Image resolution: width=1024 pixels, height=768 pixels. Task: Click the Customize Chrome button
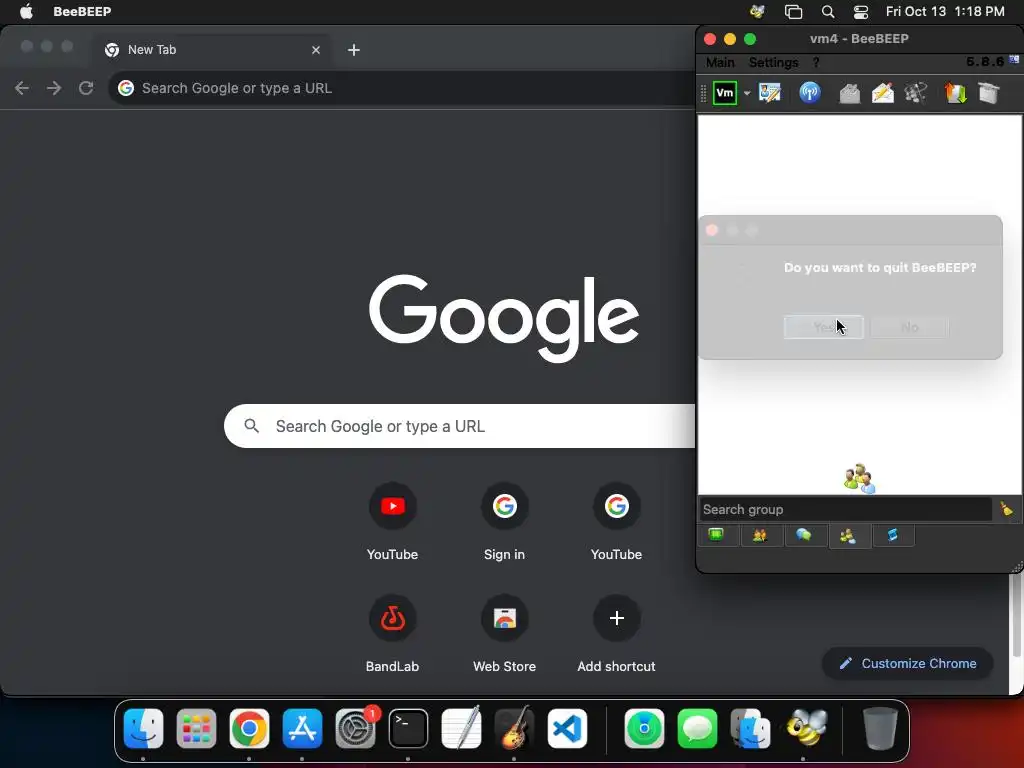point(908,664)
